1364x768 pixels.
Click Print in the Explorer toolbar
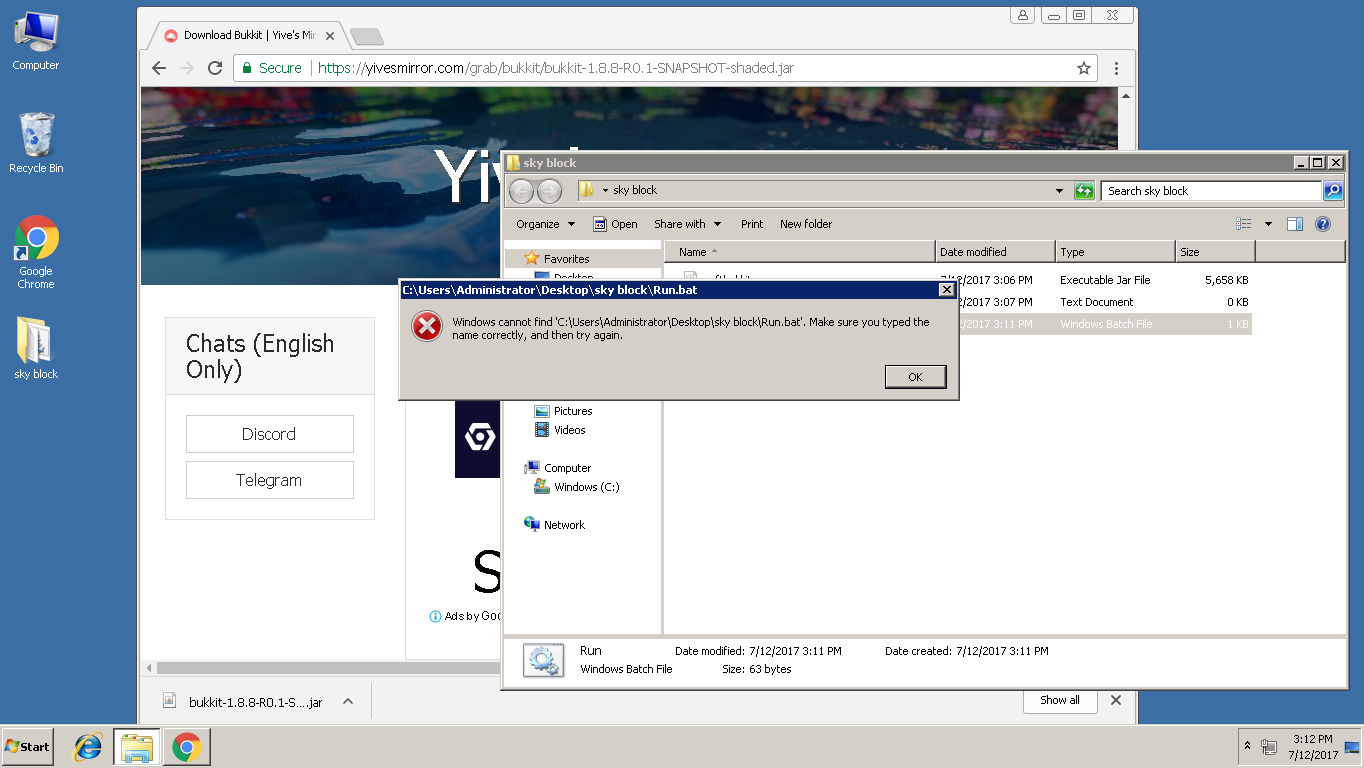[x=752, y=224]
